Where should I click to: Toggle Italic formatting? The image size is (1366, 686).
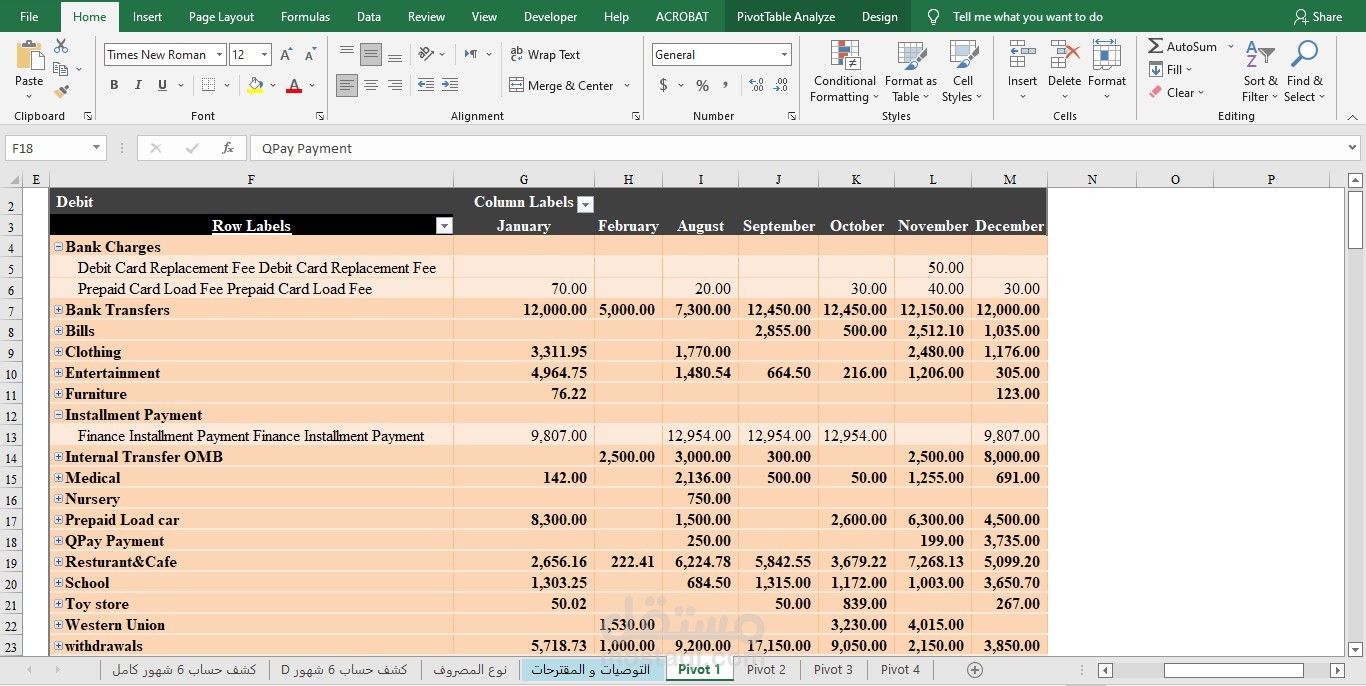138,86
